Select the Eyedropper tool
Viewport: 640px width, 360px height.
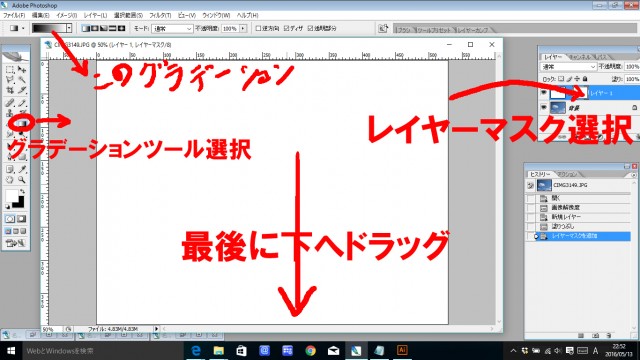[22, 169]
